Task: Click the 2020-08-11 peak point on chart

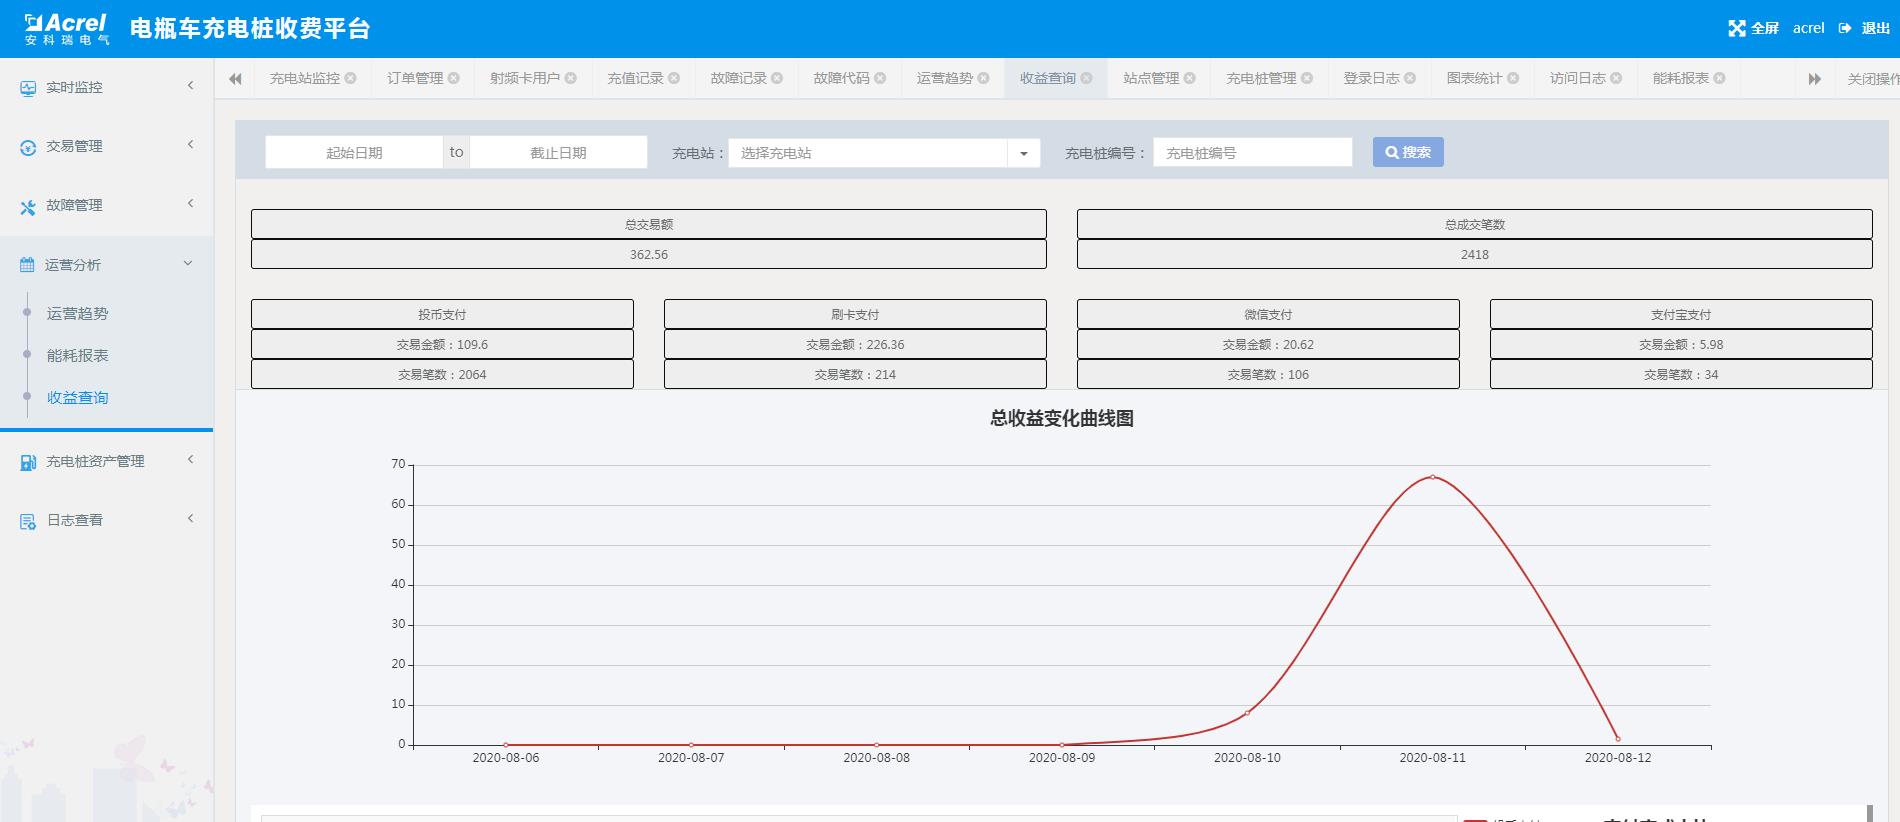Action: 1432,477
